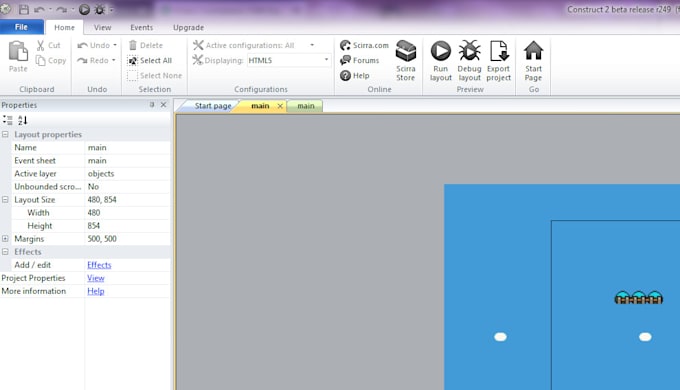
Task: Collapse the Layout Size property
Action: [x=5, y=200]
